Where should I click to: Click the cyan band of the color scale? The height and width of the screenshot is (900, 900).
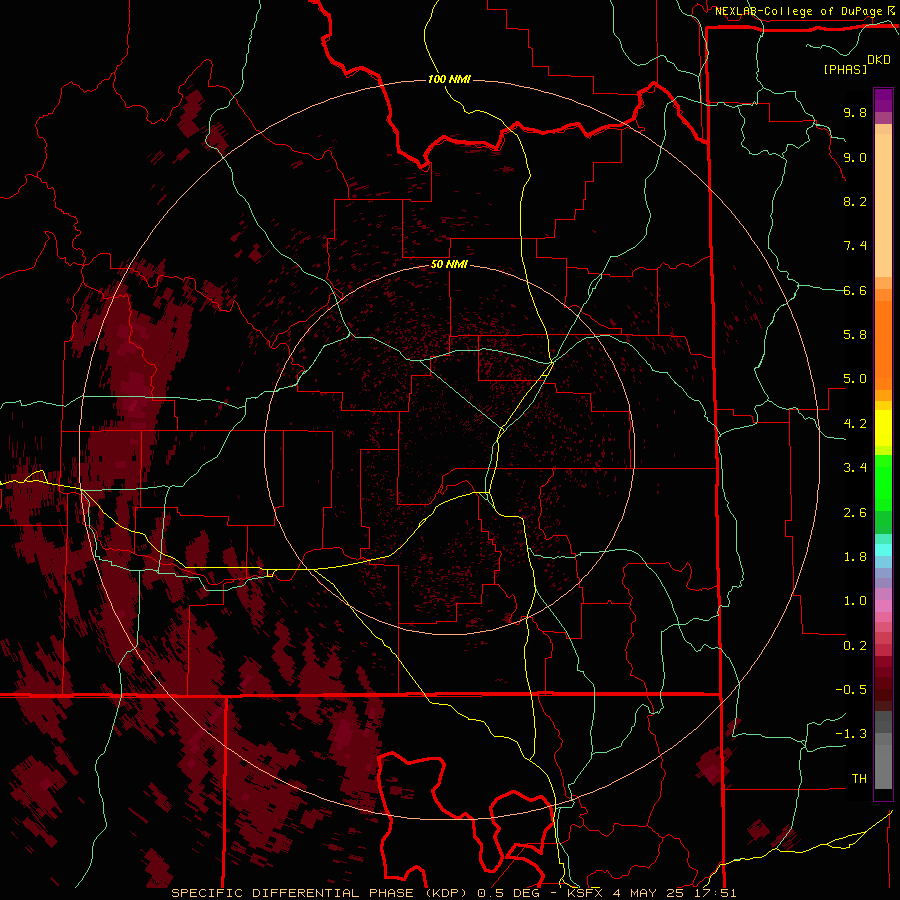[883, 550]
